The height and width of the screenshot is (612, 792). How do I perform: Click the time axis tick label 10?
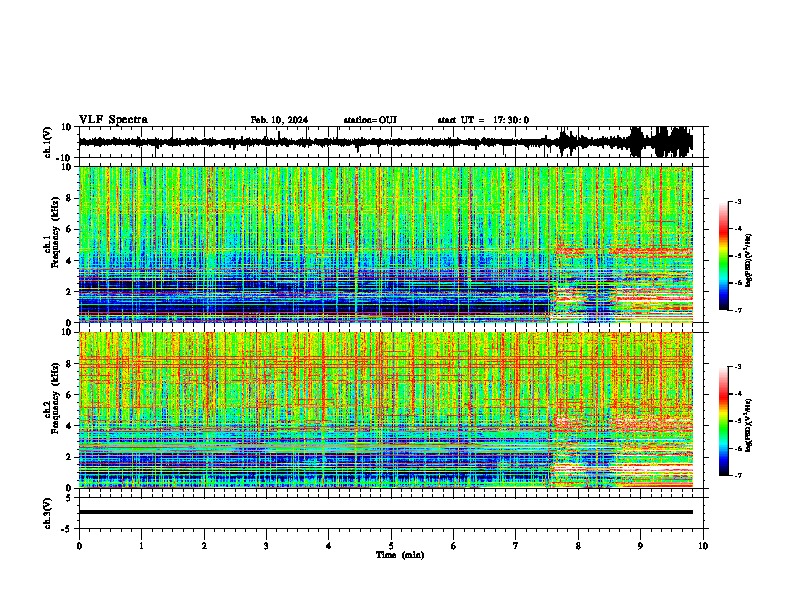tap(703, 546)
